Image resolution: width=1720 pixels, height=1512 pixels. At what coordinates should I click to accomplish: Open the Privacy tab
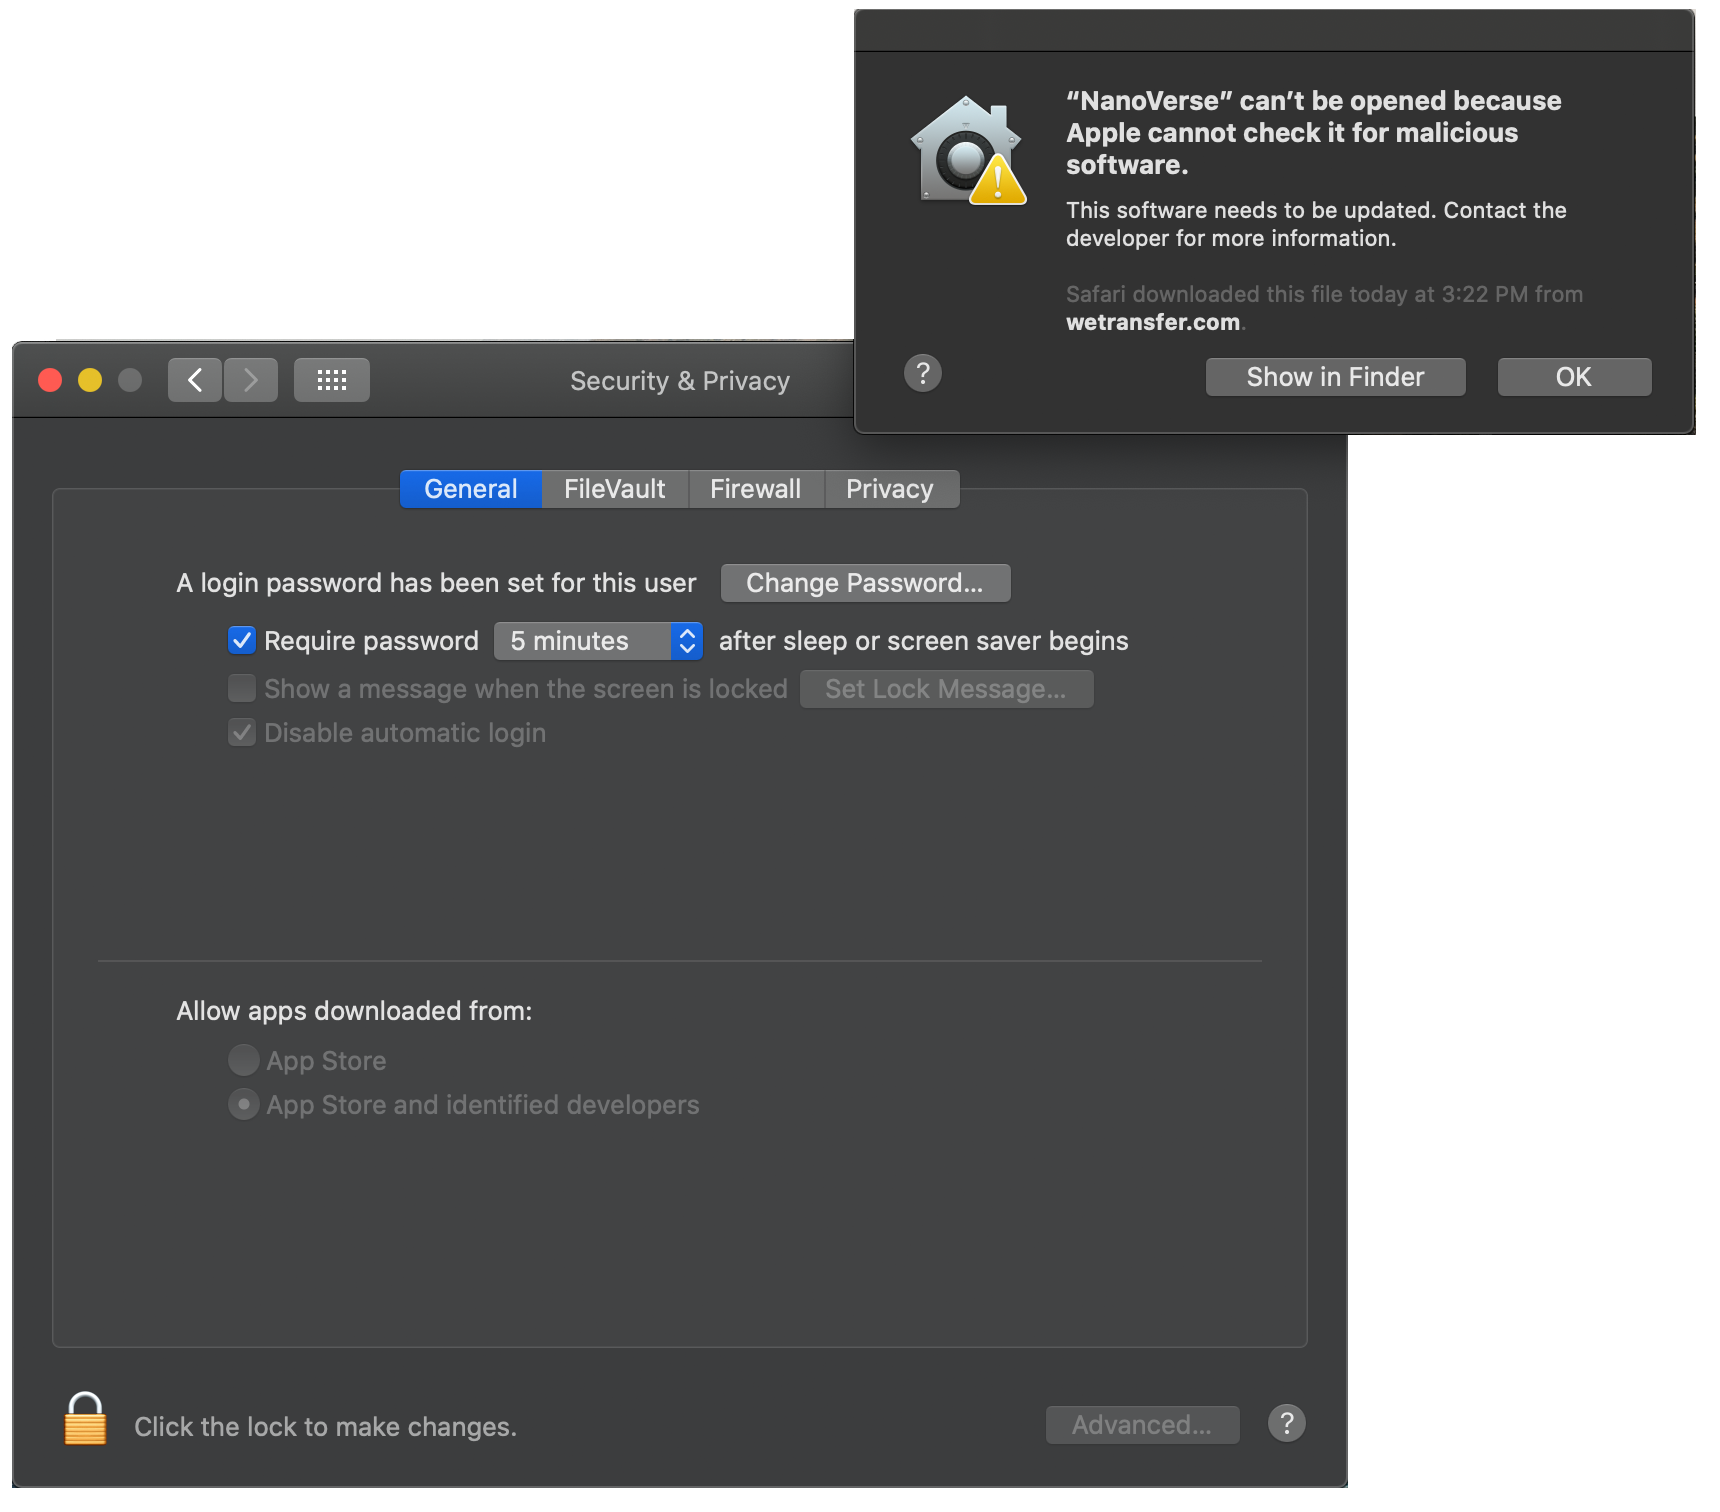pos(889,489)
